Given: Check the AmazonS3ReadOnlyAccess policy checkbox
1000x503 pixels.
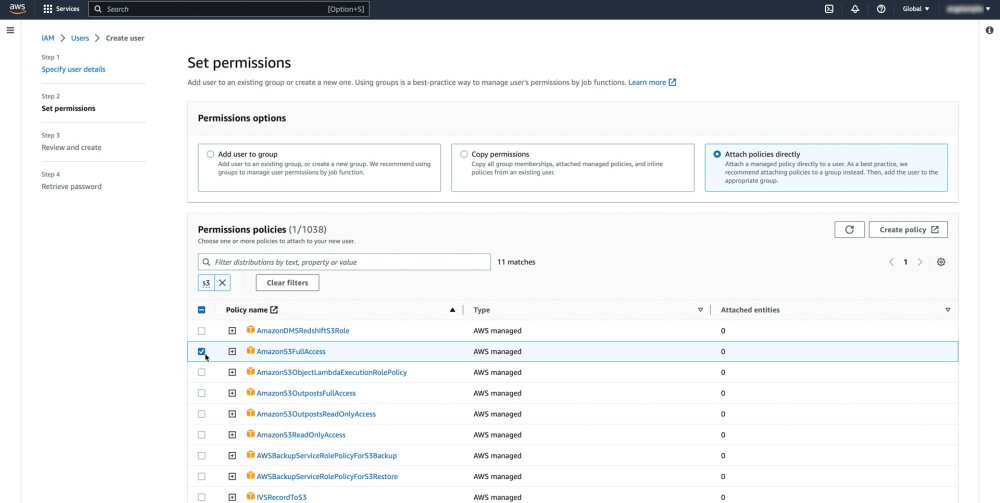Looking at the screenshot, I should [202, 435].
